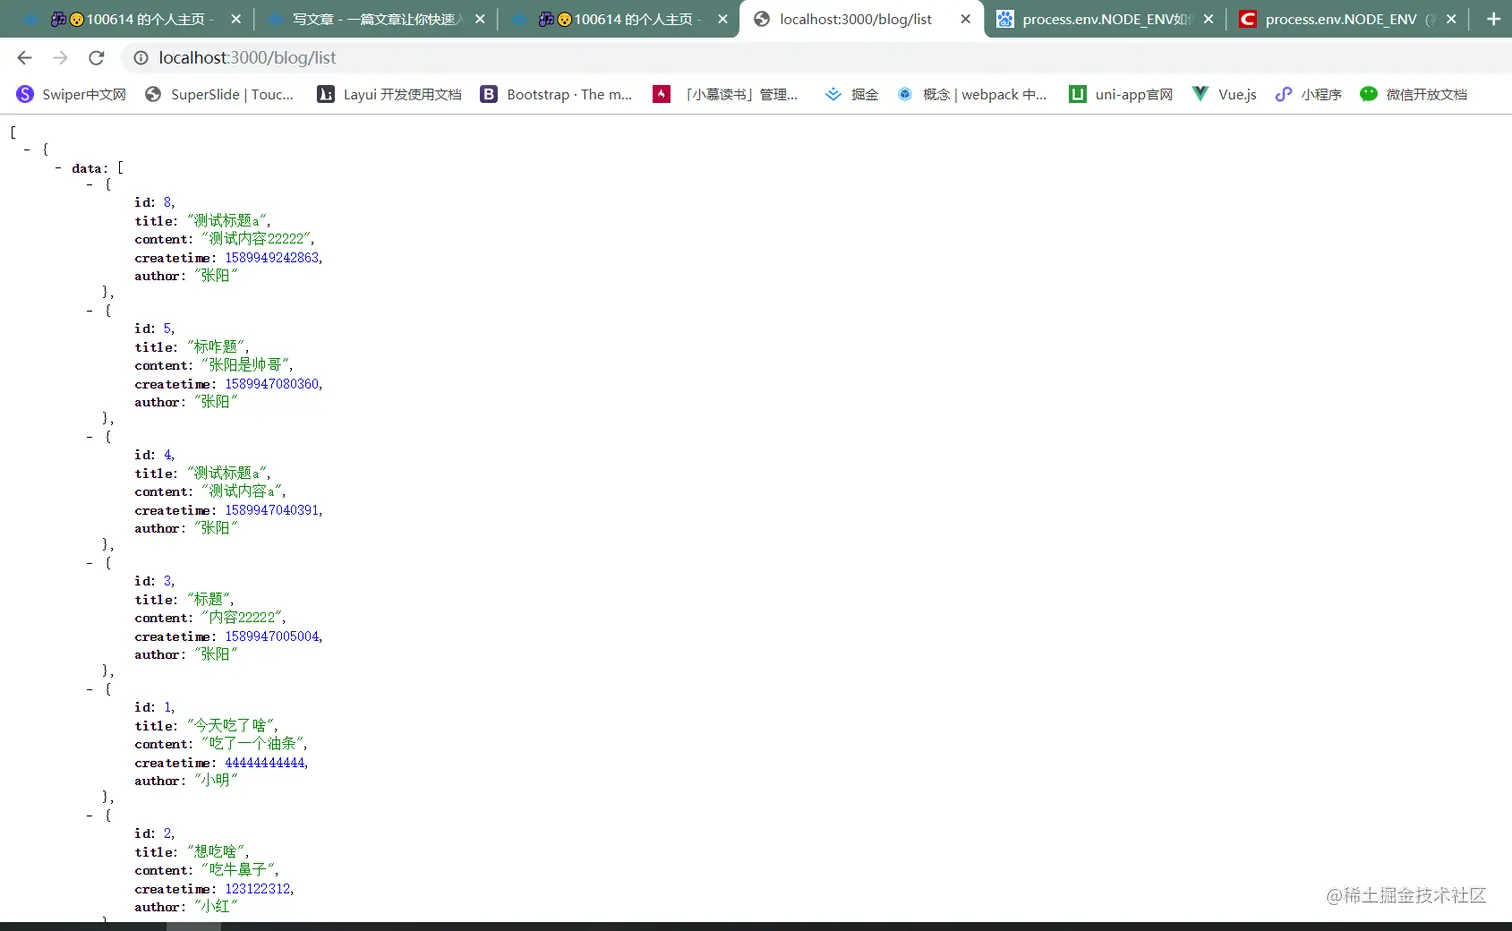The height and width of the screenshot is (931, 1512).
Task: Click createtime value 1589947040391
Action: point(272,510)
